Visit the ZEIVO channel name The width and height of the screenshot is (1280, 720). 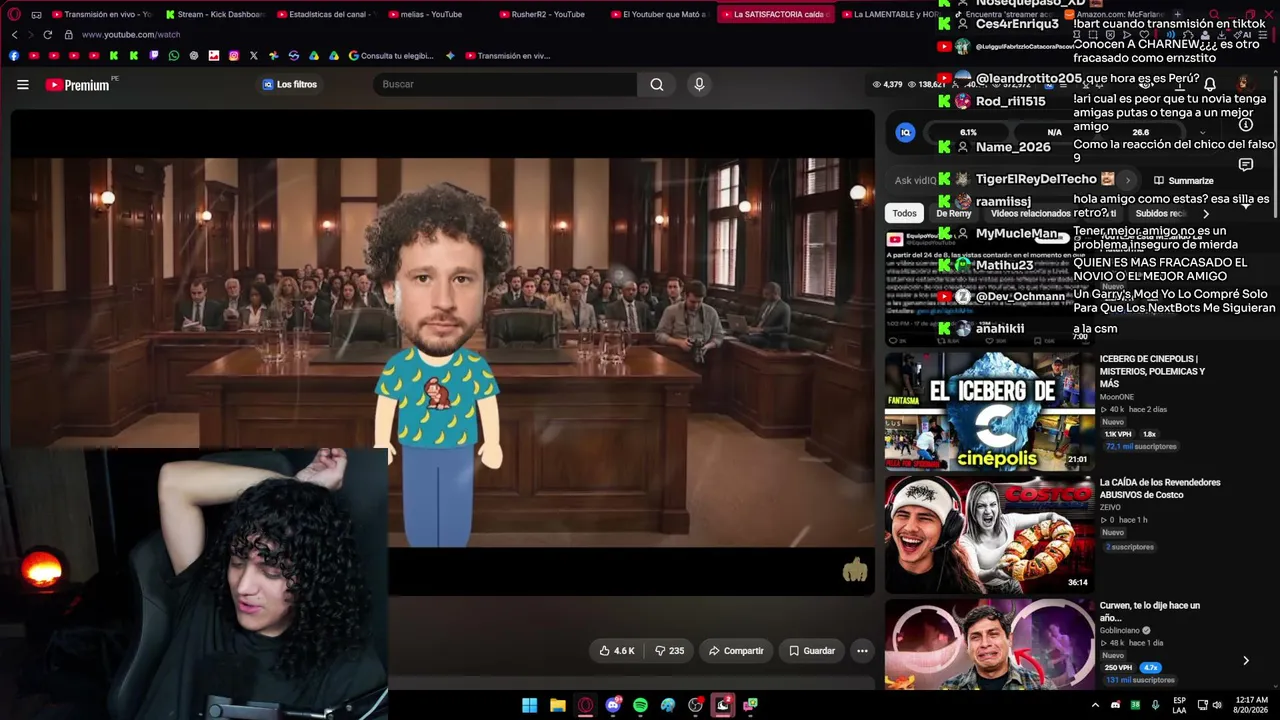[1110, 507]
